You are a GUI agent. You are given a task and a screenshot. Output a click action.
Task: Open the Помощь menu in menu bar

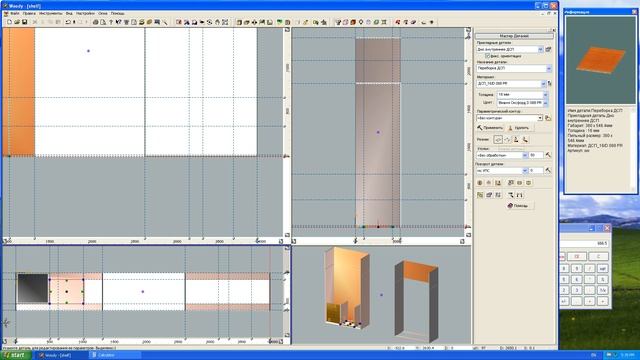(118, 13)
